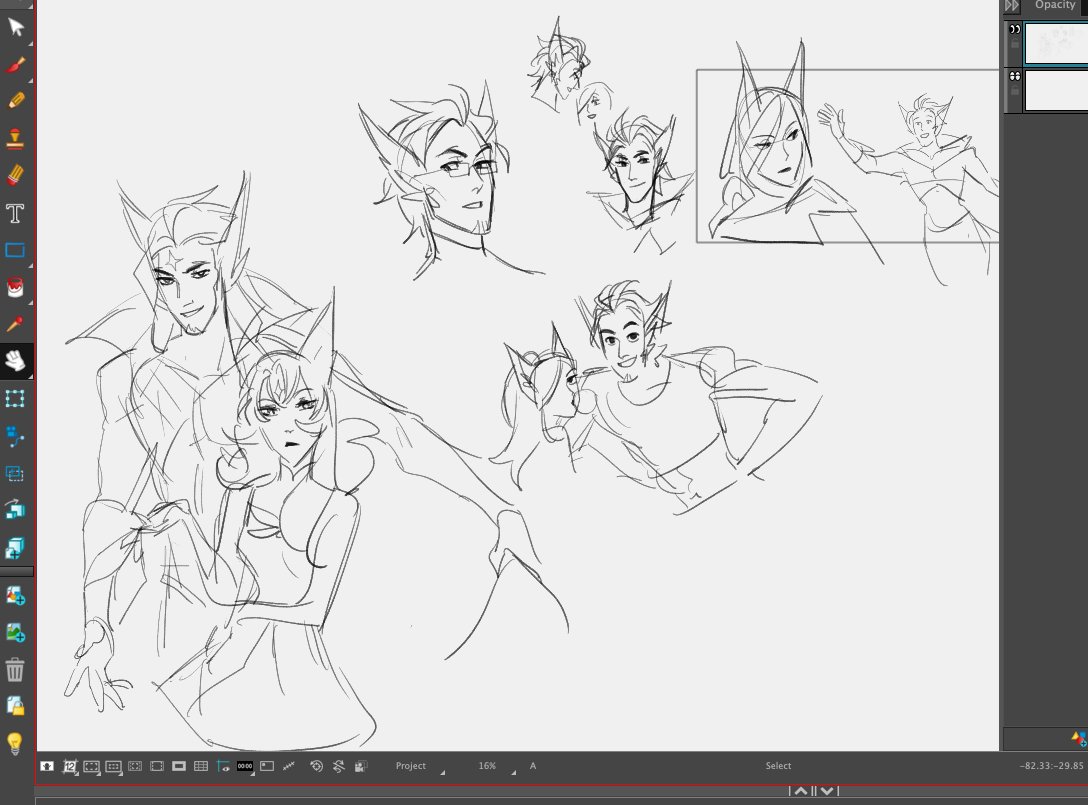Click the zigzag matte view icon
The image size is (1088, 805).
[x=289, y=766]
